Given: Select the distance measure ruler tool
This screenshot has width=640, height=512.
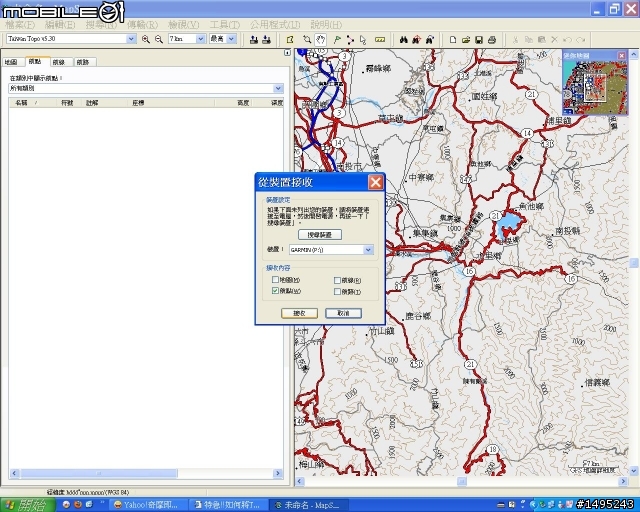Looking at the screenshot, I should tap(380, 40).
